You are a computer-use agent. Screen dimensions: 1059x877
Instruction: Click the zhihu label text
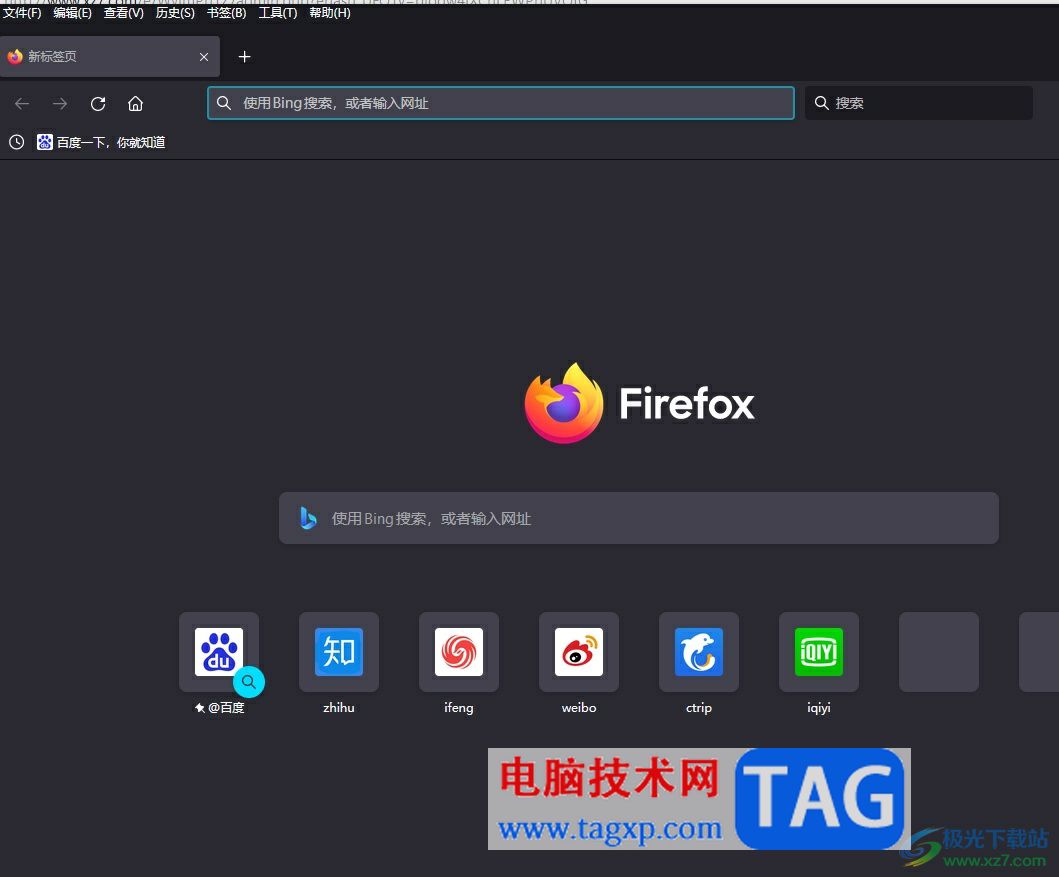[339, 708]
